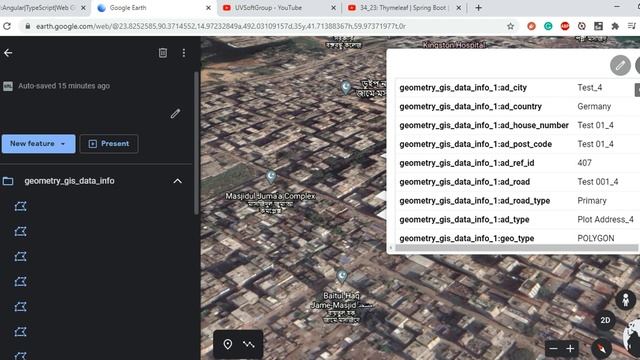Collapse the geometry_gis_data_info folder
The width and height of the screenshot is (640, 360).
(x=178, y=181)
